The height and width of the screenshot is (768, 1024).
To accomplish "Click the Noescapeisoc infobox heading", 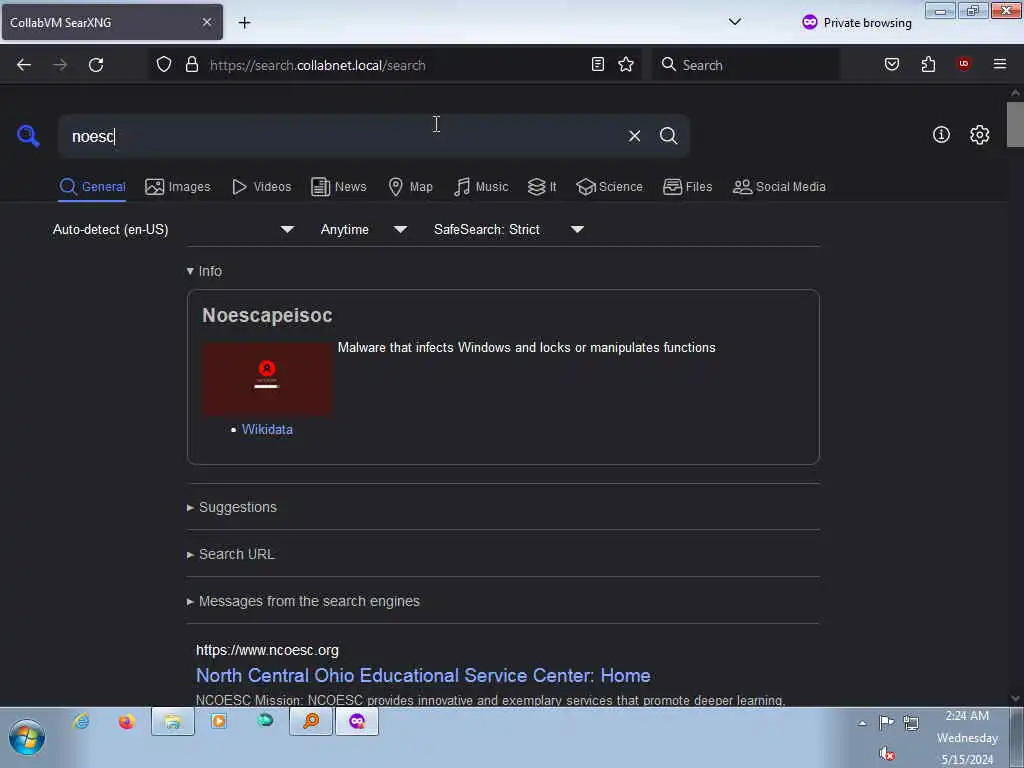I will pyautogui.click(x=267, y=315).
